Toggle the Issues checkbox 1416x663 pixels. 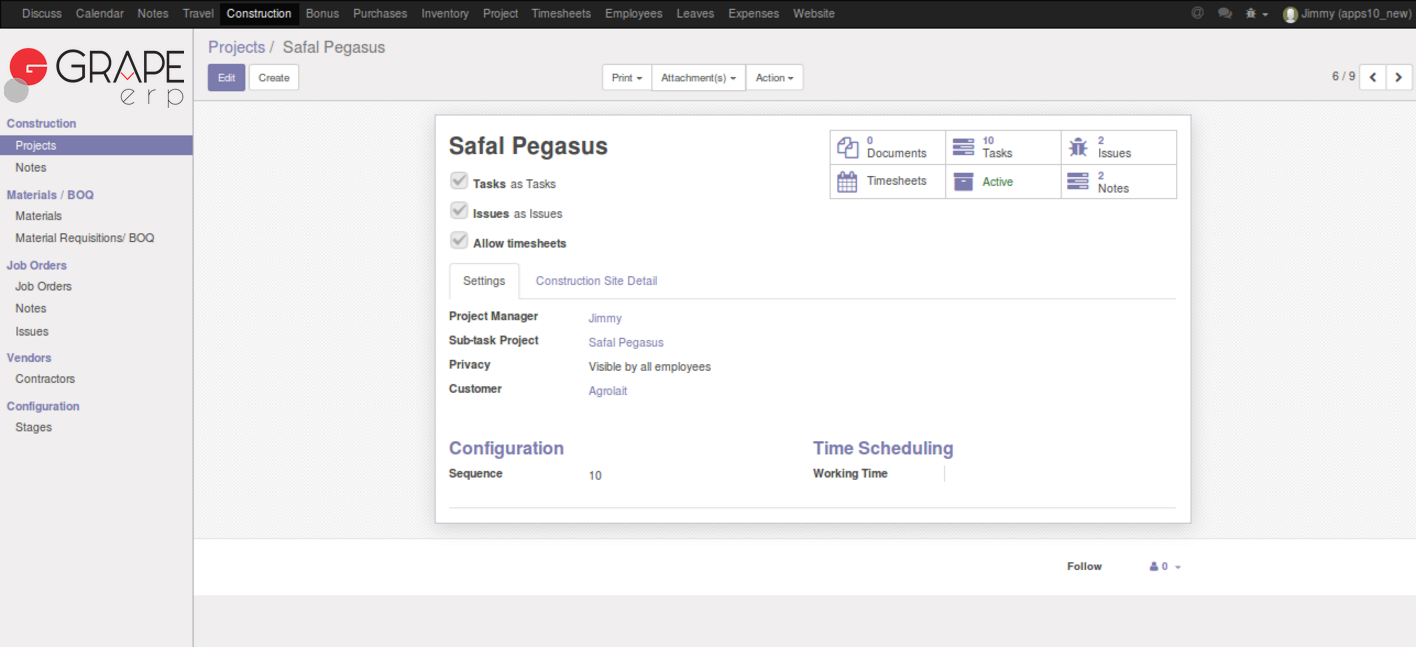point(459,211)
